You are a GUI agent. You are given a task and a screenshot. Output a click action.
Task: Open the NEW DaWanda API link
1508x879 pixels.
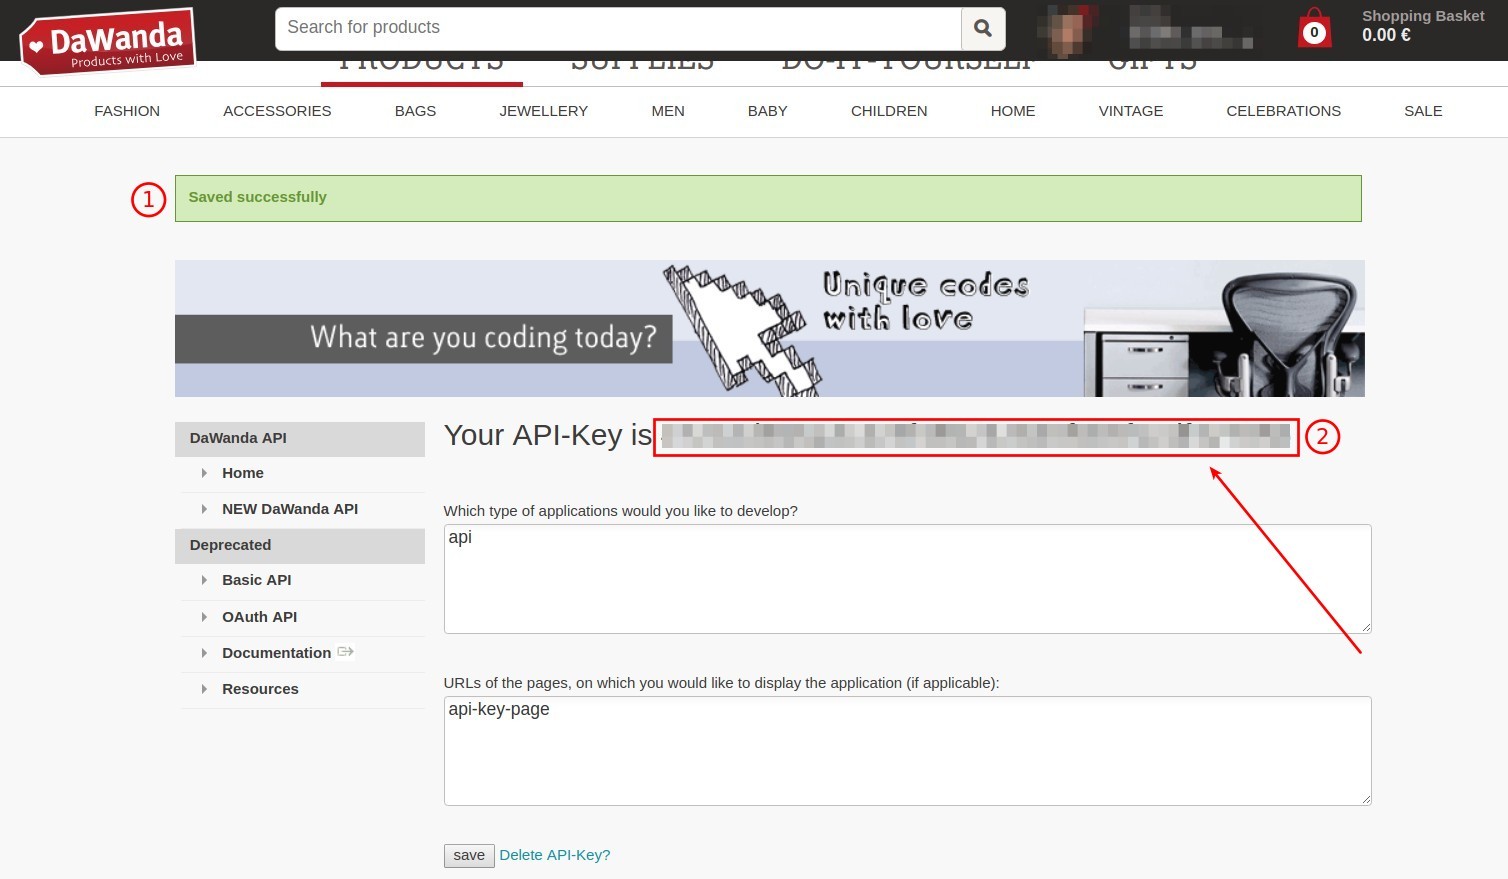click(290, 509)
